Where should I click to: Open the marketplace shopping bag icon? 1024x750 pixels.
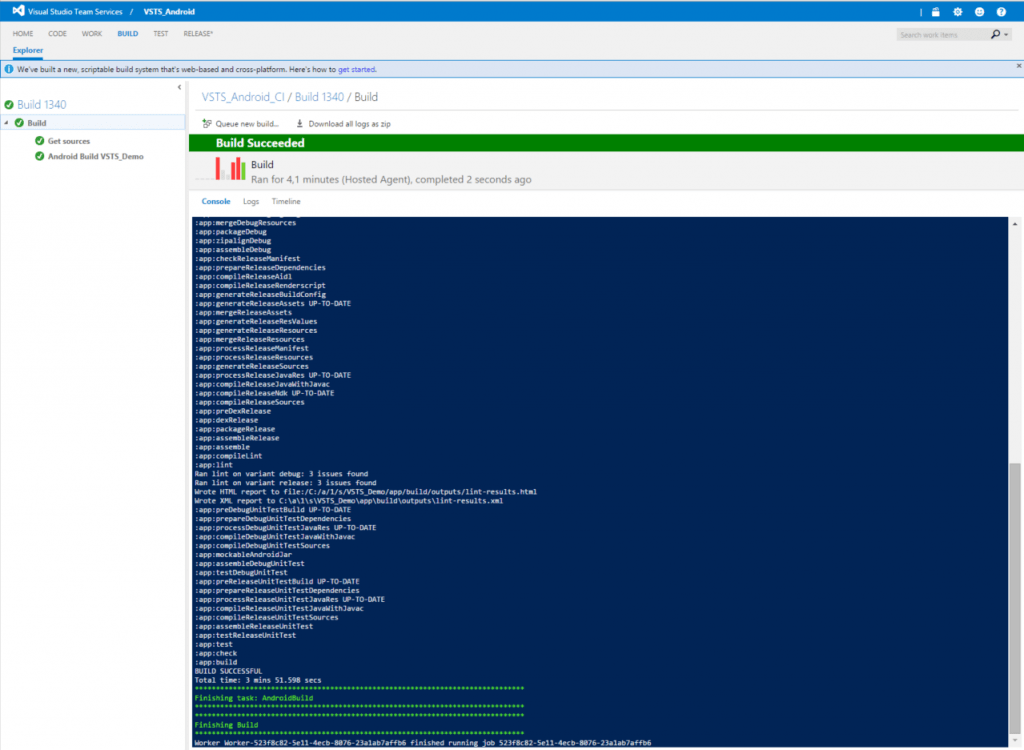click(935, 12)
